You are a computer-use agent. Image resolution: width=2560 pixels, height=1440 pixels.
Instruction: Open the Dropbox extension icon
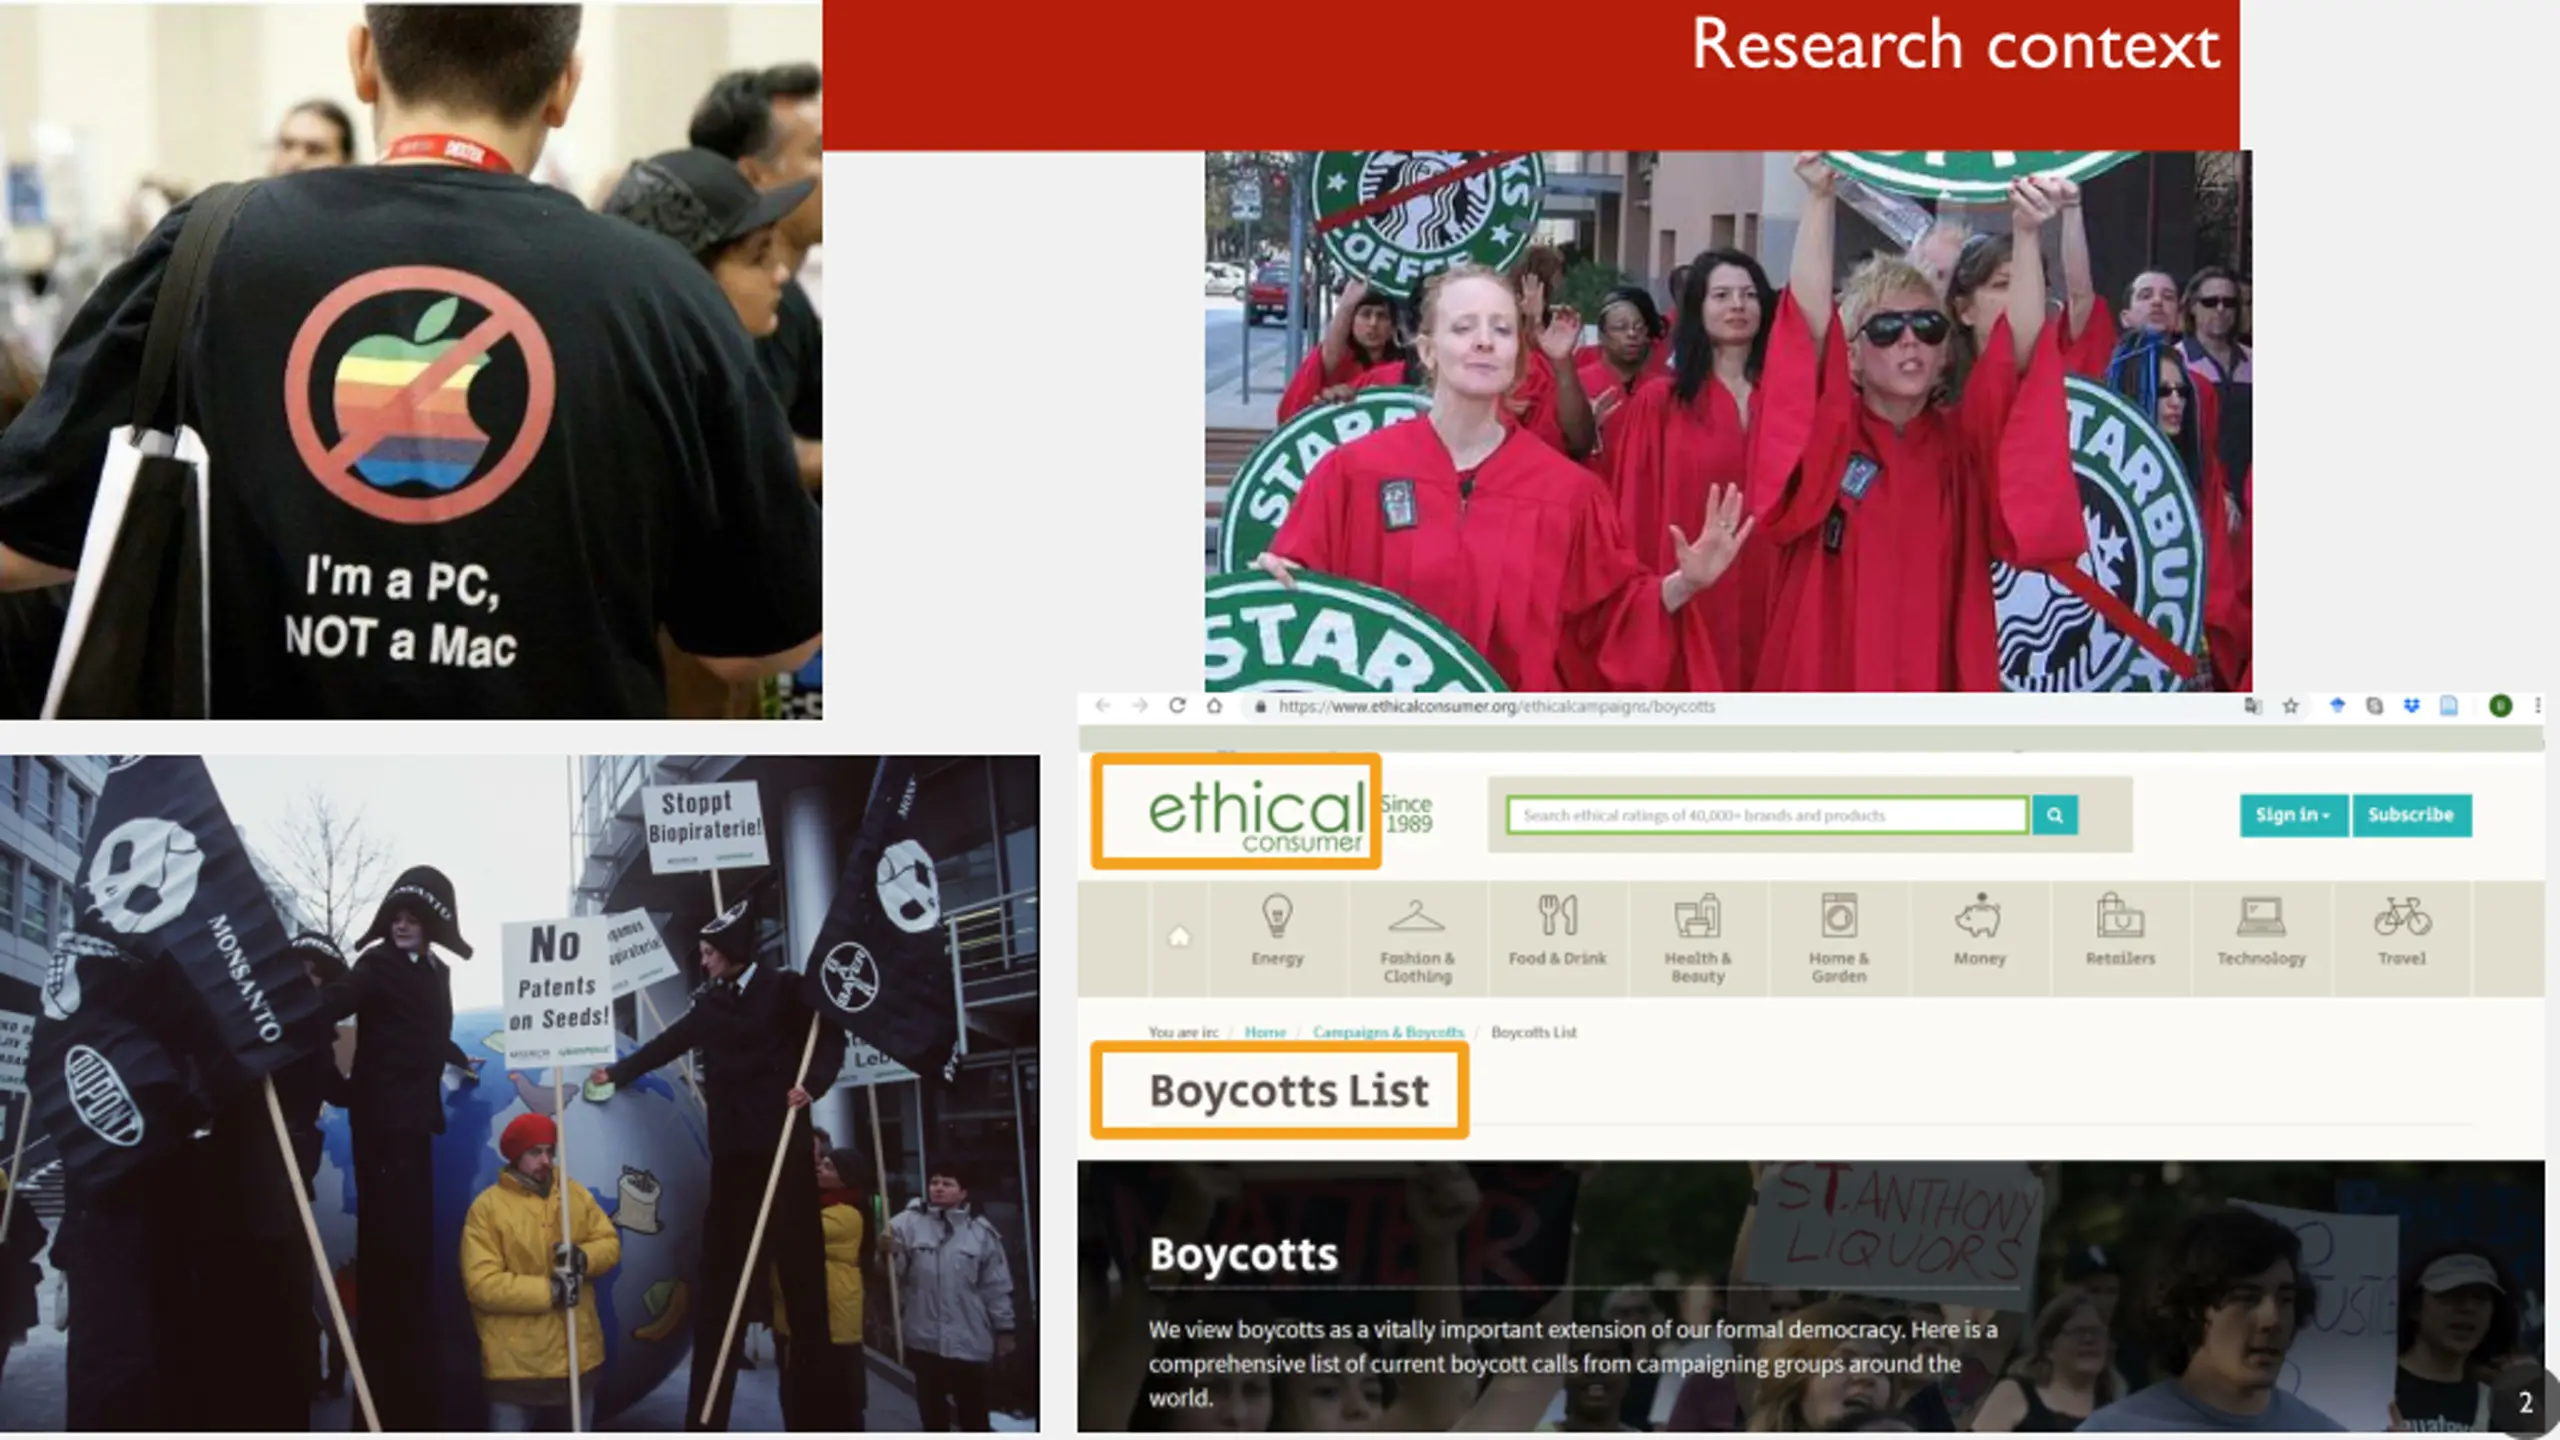tap(2411, 706)
